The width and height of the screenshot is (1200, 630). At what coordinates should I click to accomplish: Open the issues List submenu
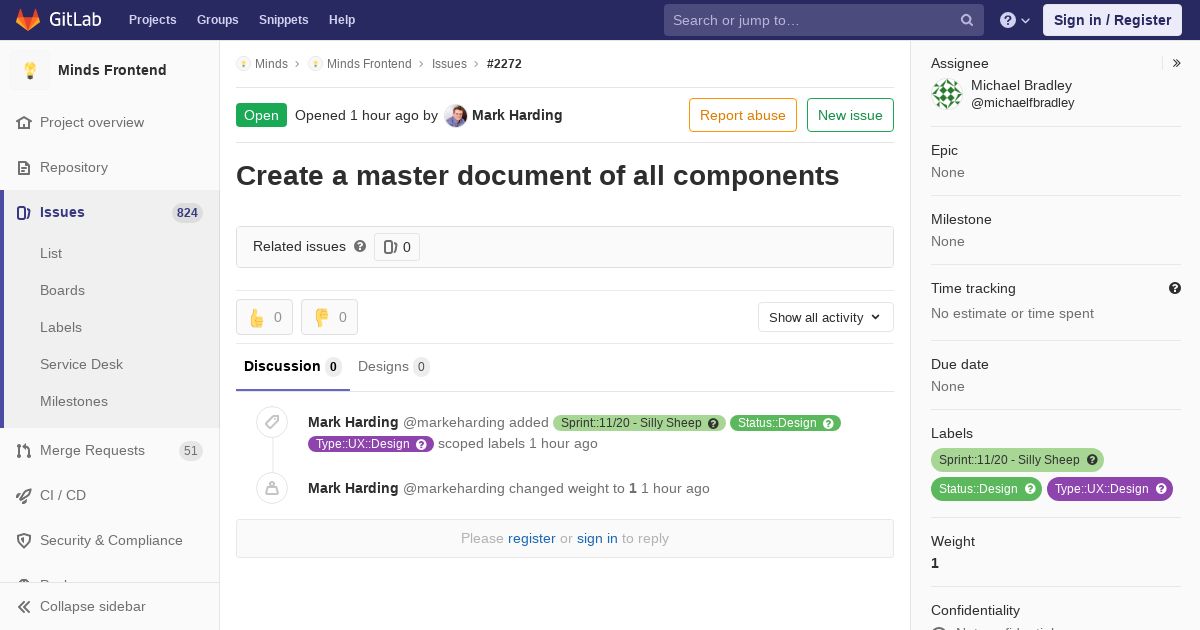(x=51, y=253)
